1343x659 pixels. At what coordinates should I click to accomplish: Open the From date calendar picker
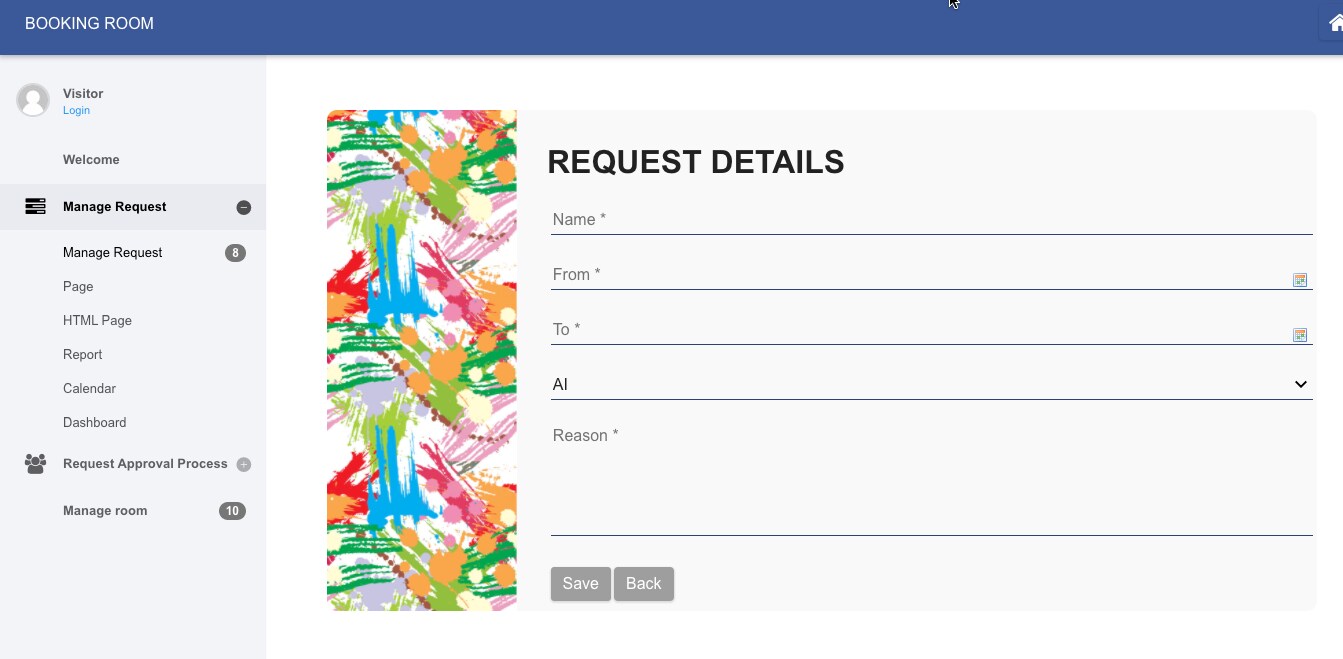pyautogui.click(x=1300, y=280)
